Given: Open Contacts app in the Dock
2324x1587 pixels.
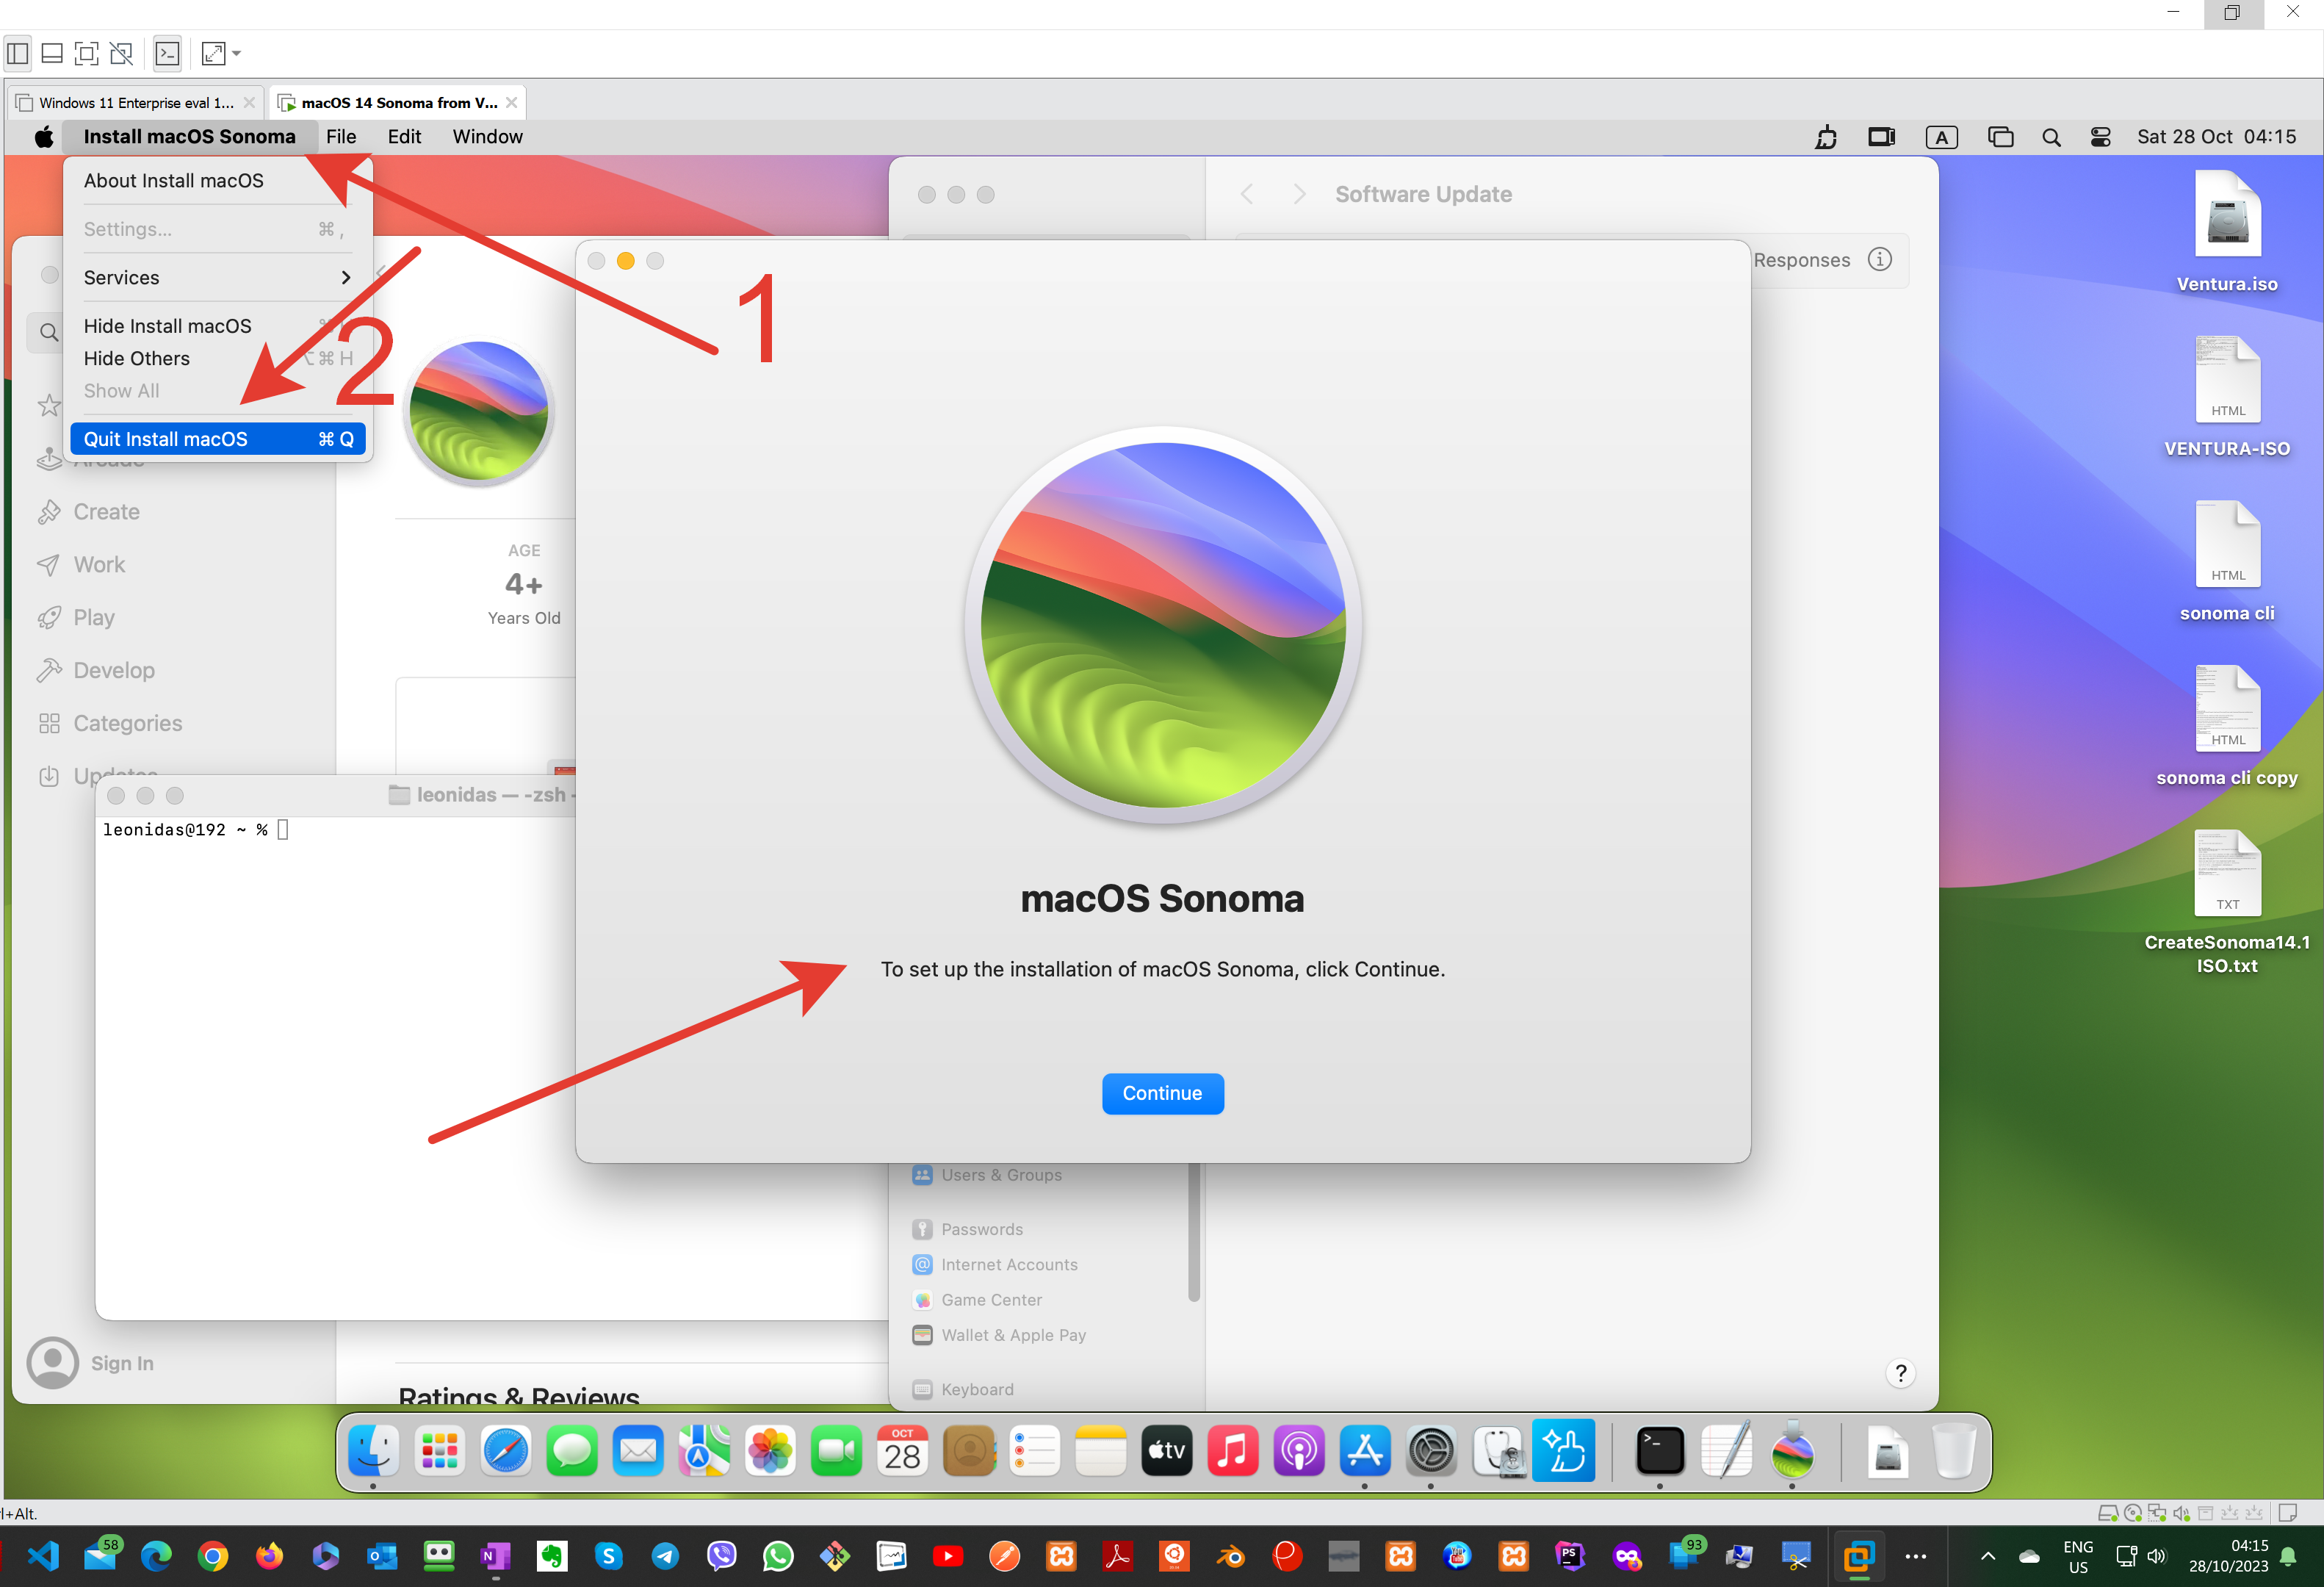Looking at the screenshot, I should (x=968, y=1451).
